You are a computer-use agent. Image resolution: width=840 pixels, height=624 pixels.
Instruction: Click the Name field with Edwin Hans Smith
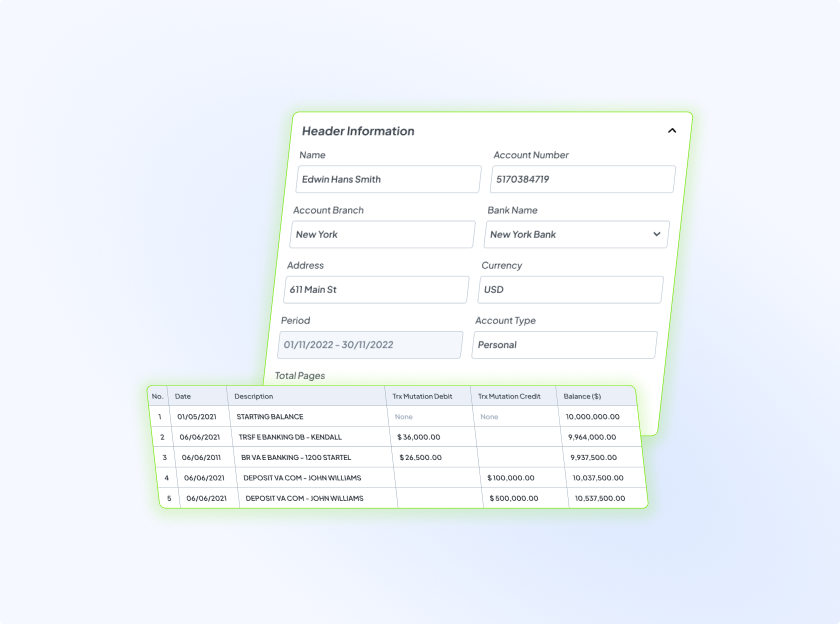click(389, 180)
